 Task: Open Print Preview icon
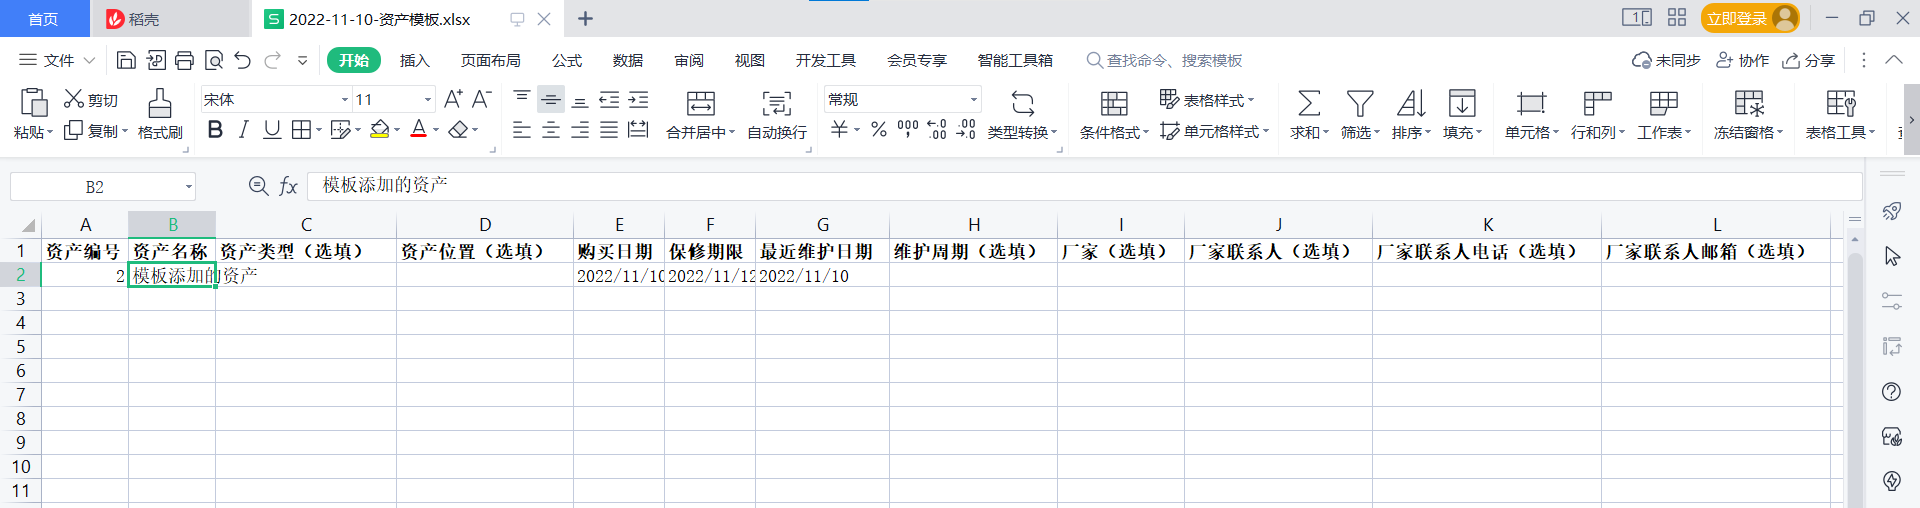point(213,61)
